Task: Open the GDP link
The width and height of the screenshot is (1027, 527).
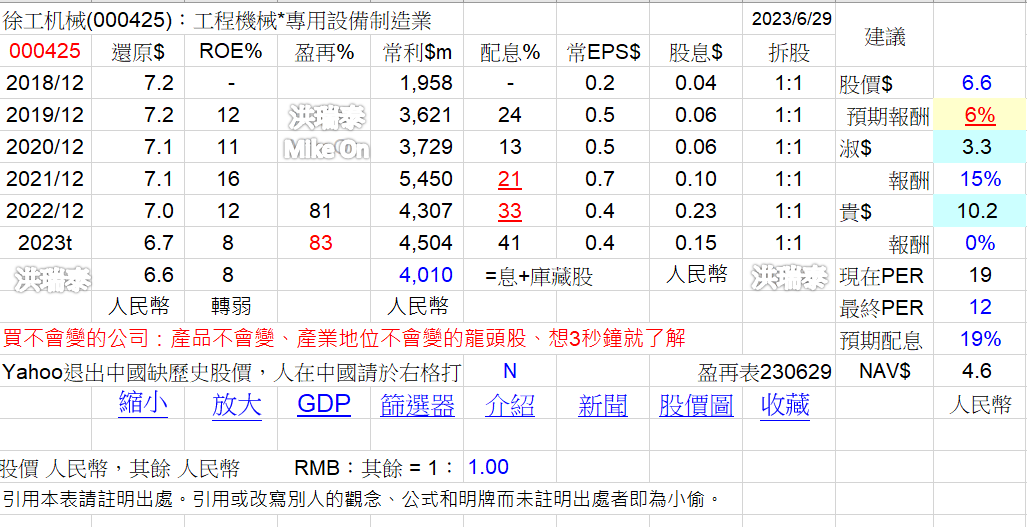Action: click(x=324, y=404)
